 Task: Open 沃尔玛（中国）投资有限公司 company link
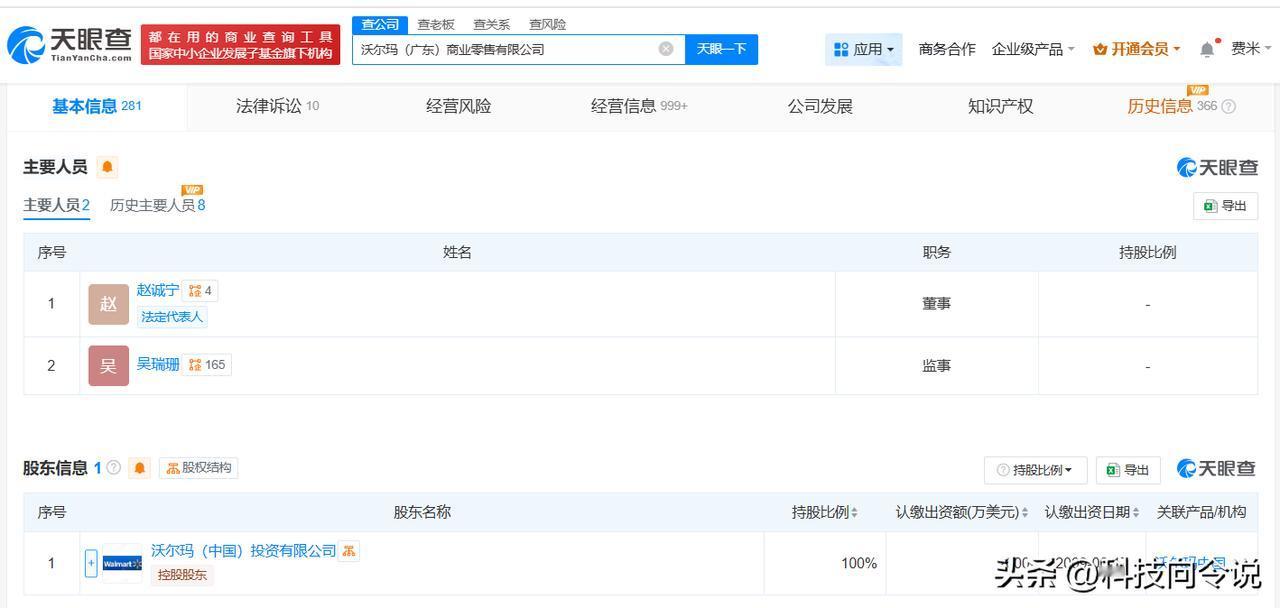[x=244, y=551]
